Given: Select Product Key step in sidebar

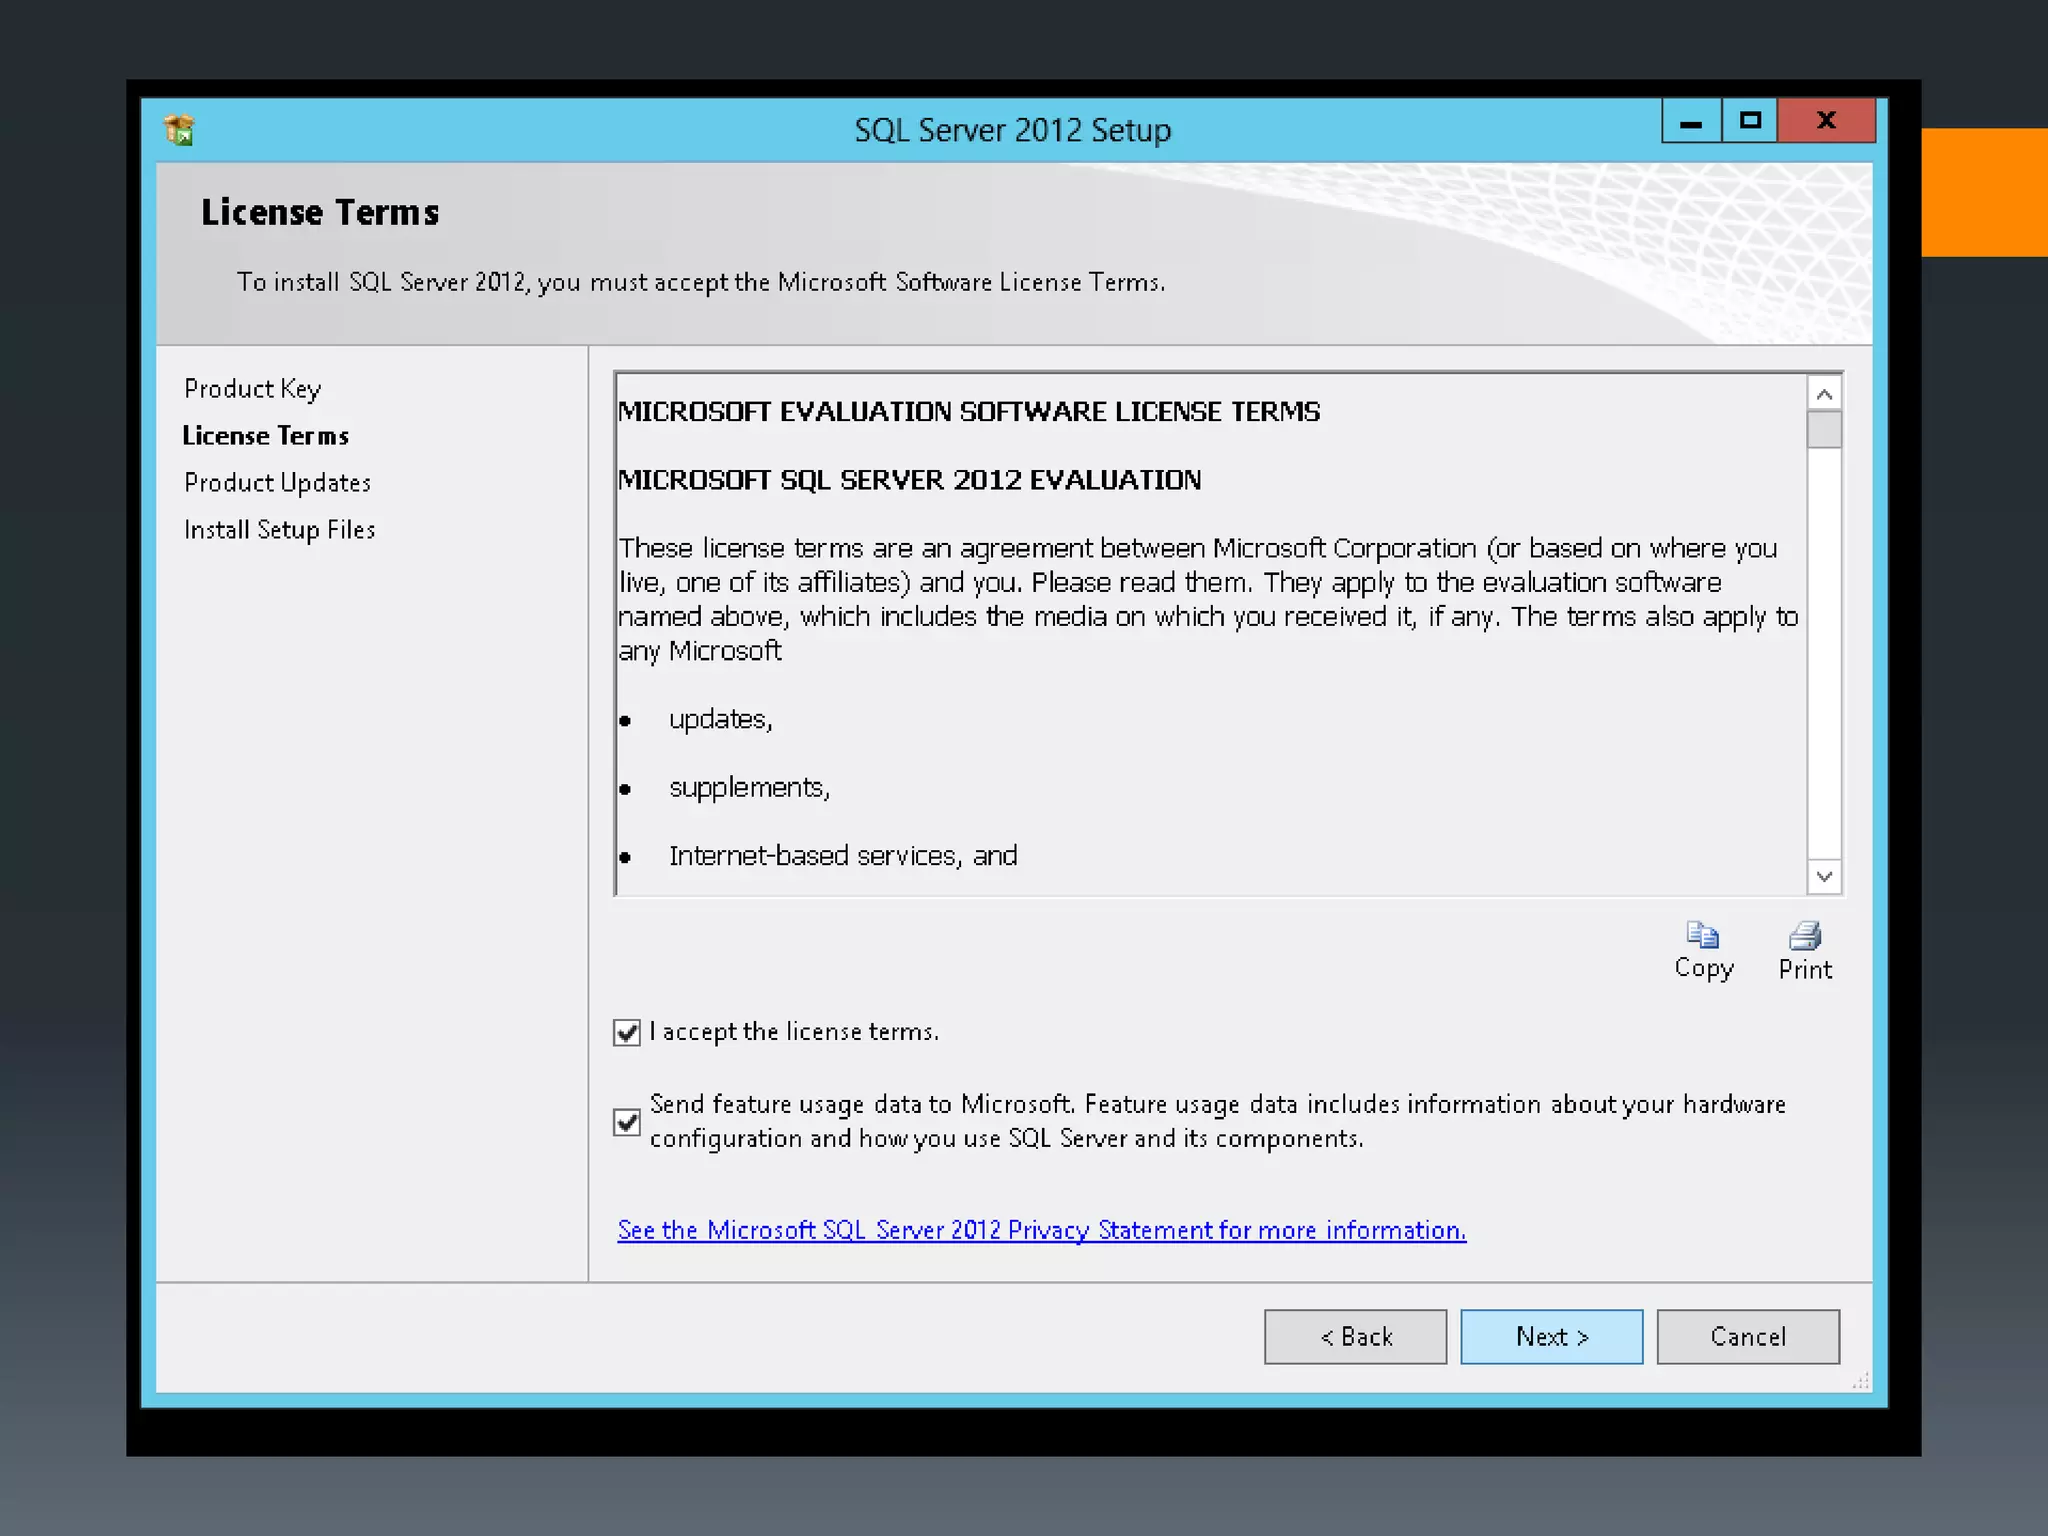Looking at the screenshot, I should [x=252, y=389].
